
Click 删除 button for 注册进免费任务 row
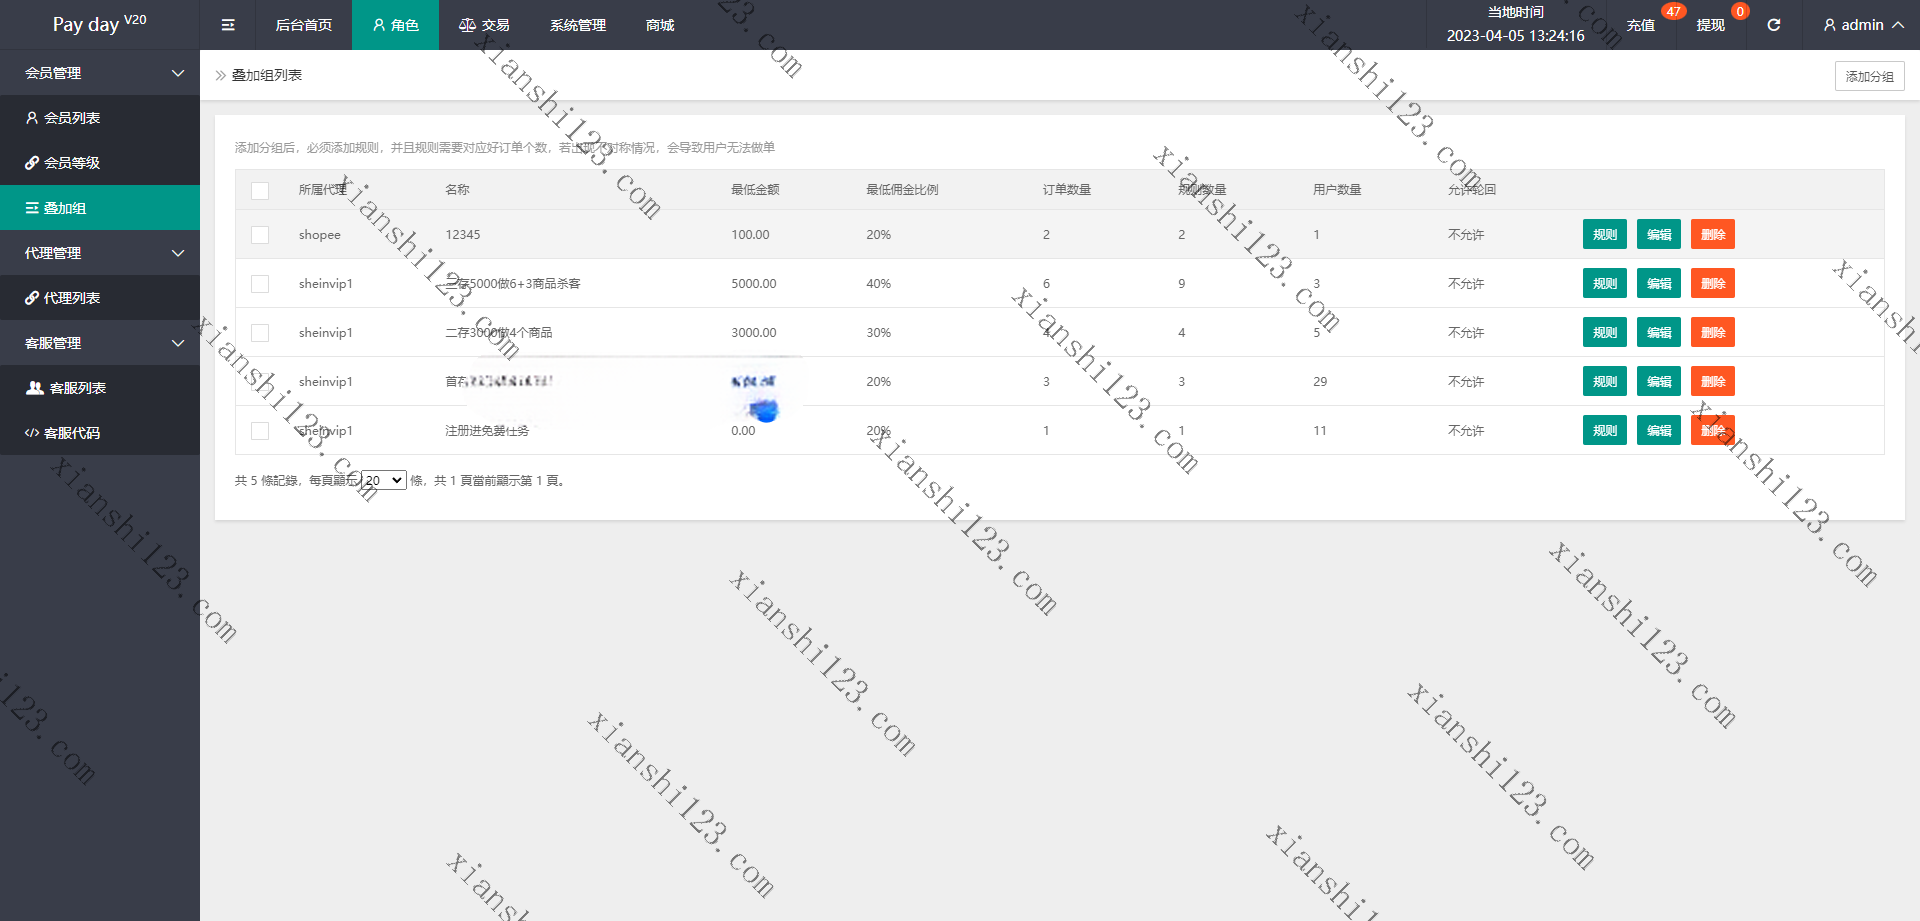(x=1713, y=430)
